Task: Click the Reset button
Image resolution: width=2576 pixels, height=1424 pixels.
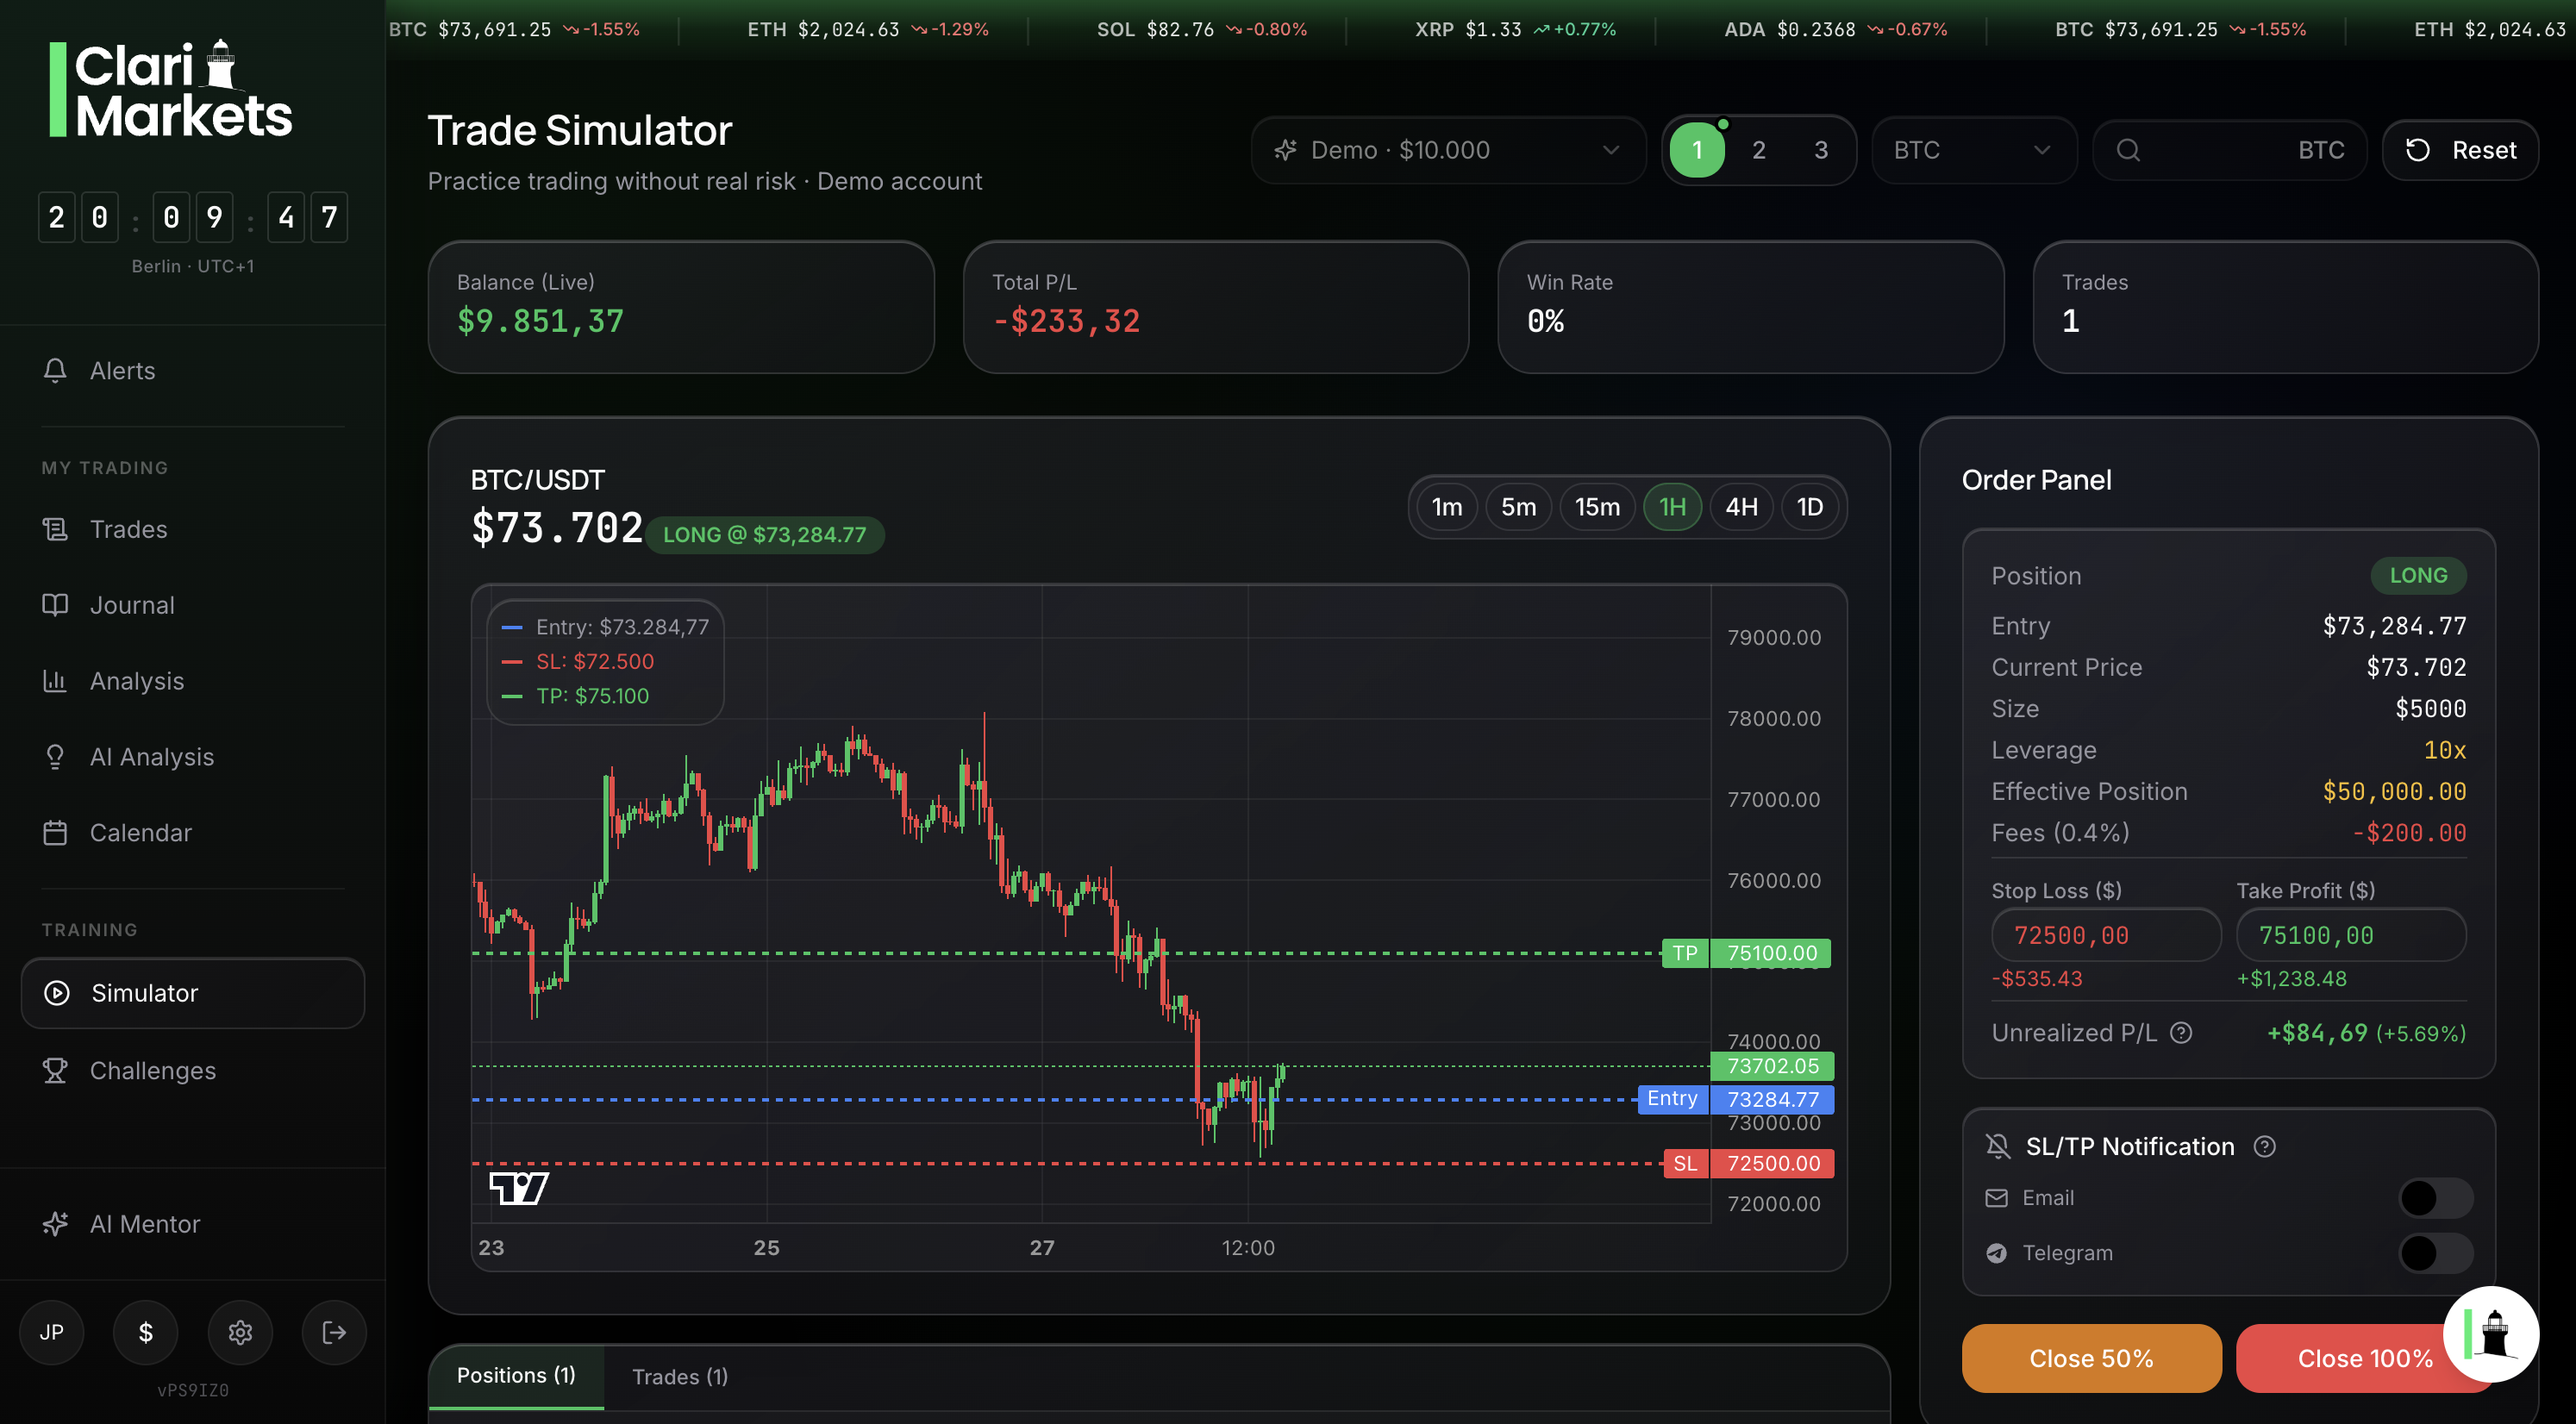Action: point(2460,150)
